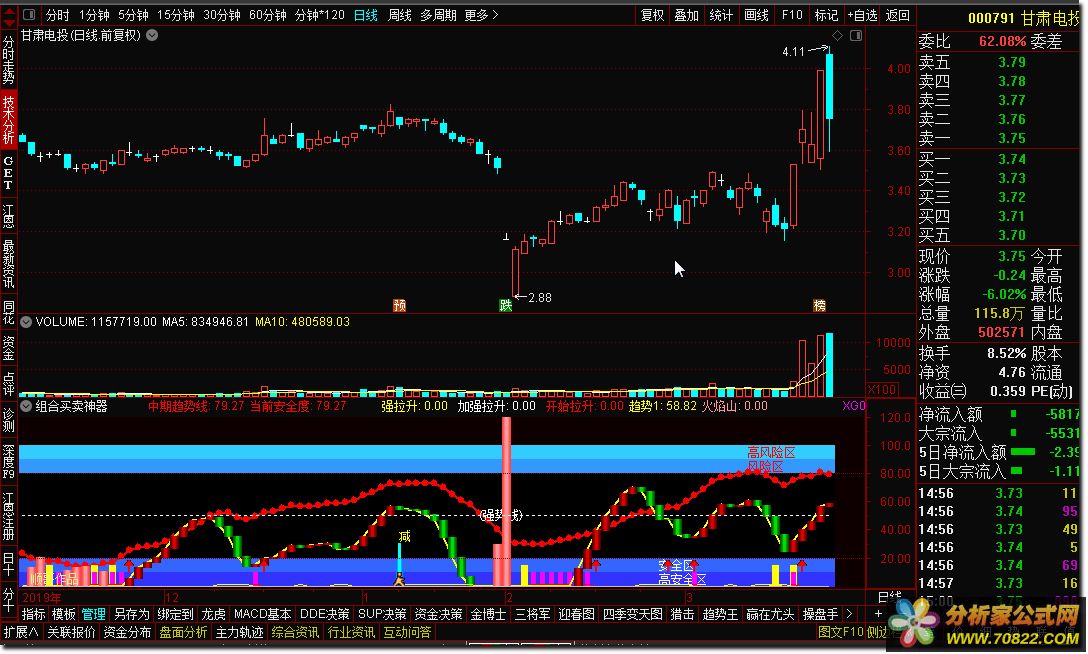Click the 榜 marker icon on the chart
The image size is (1088, 654).
(x=820, y=304)
